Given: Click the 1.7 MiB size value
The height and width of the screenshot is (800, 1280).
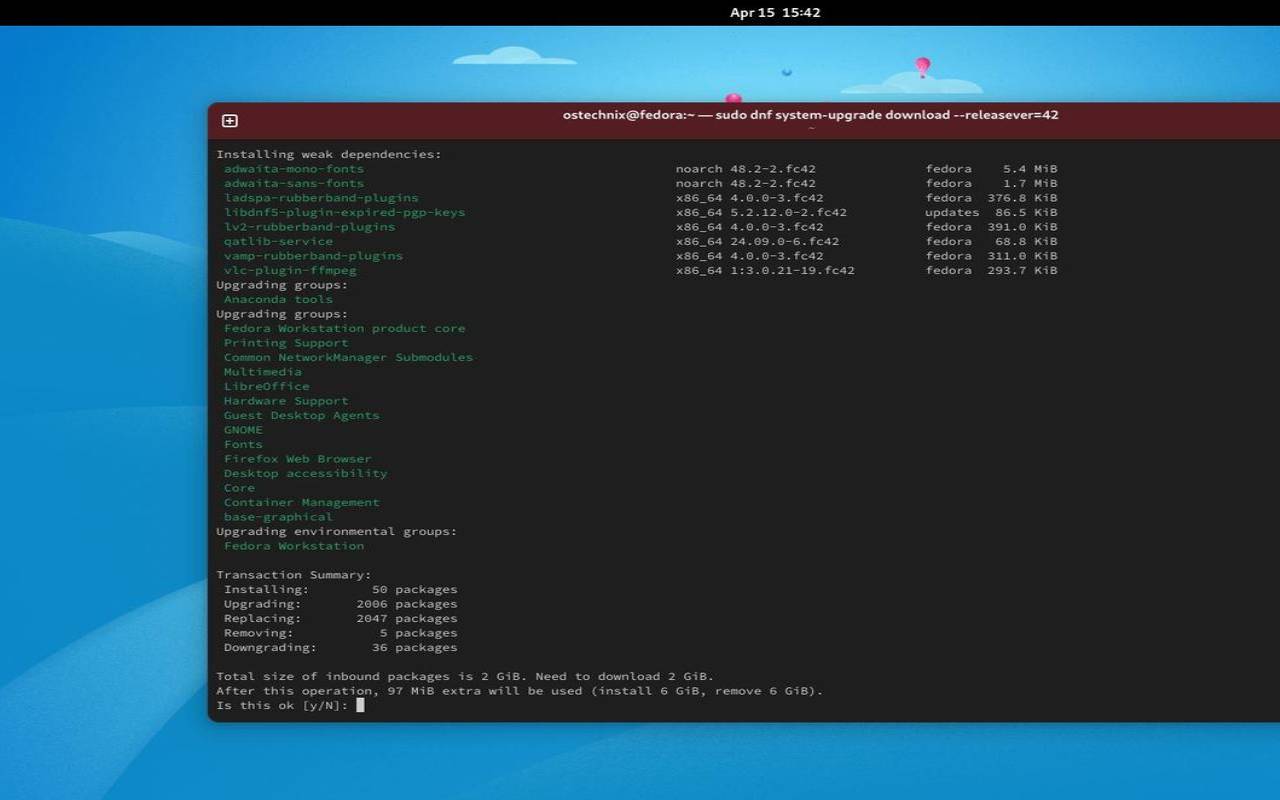Looking at the screenshot, I should [x=1030, y=183].
